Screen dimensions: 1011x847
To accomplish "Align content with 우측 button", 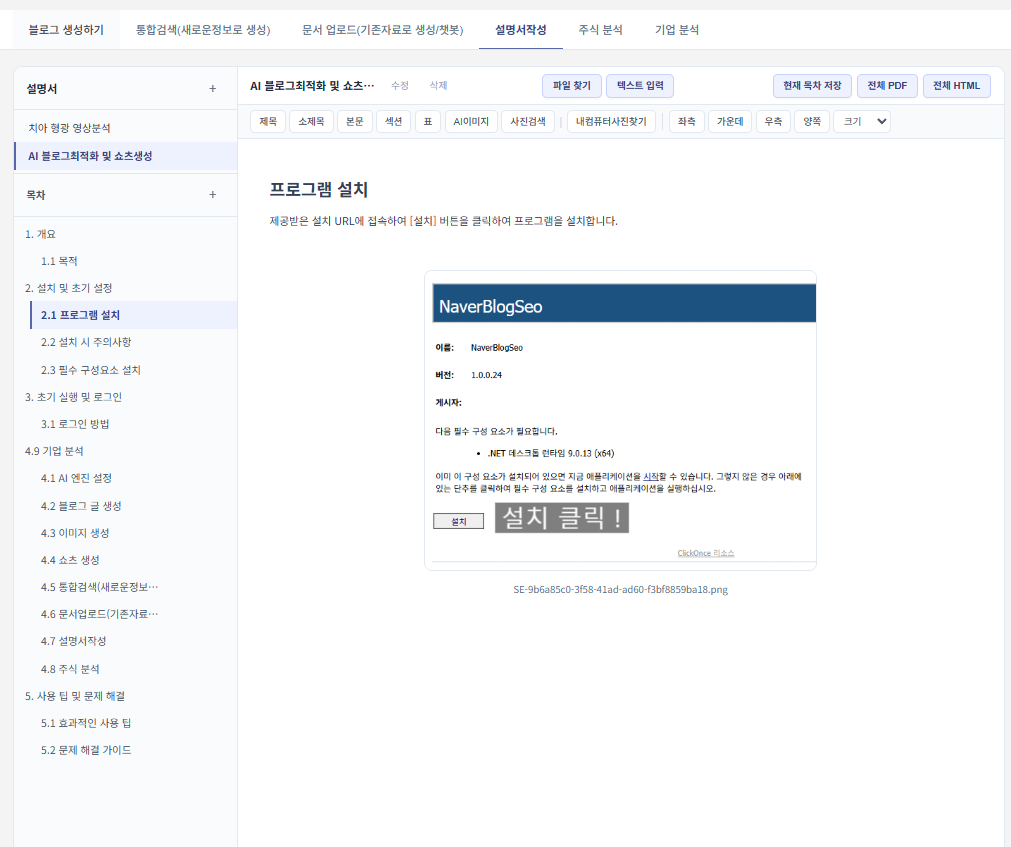I will click(x=773, y=121).
